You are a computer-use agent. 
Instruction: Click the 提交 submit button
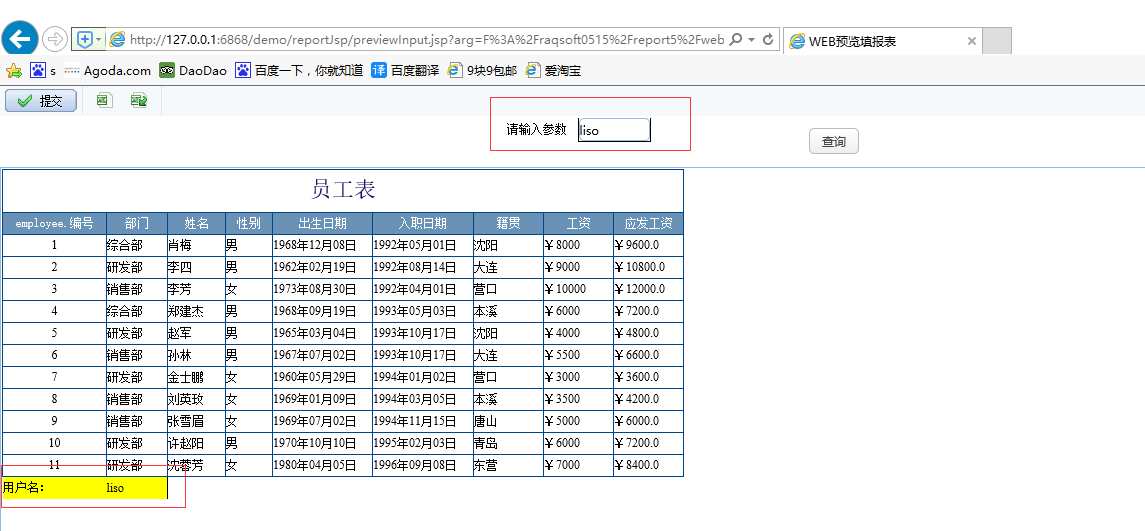point(41,101)
